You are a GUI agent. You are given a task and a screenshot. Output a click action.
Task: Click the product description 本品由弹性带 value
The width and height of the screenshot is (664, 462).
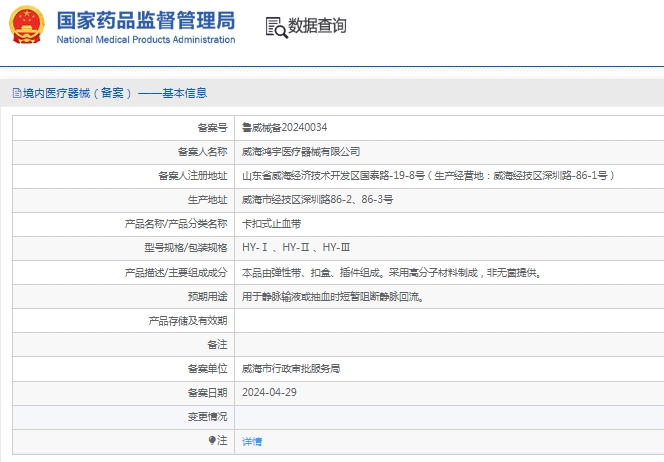click(392, 272)
